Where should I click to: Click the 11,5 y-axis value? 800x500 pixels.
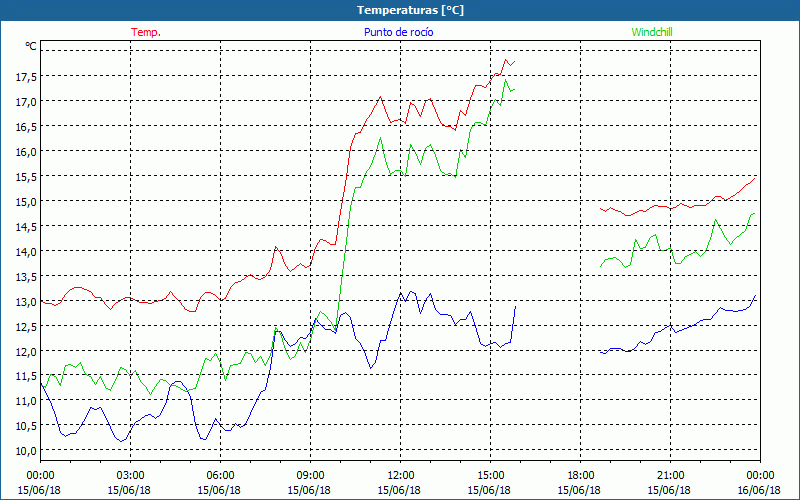(26, 376)
